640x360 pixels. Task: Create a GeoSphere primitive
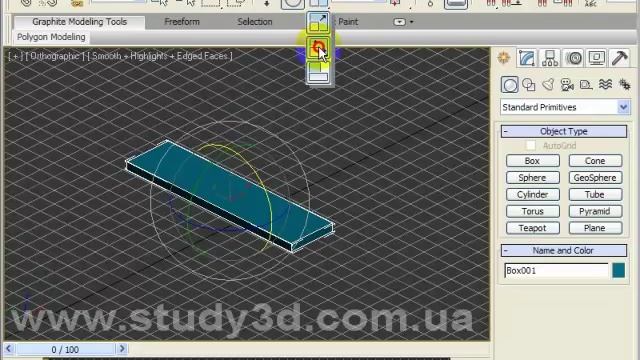[595, 178]
